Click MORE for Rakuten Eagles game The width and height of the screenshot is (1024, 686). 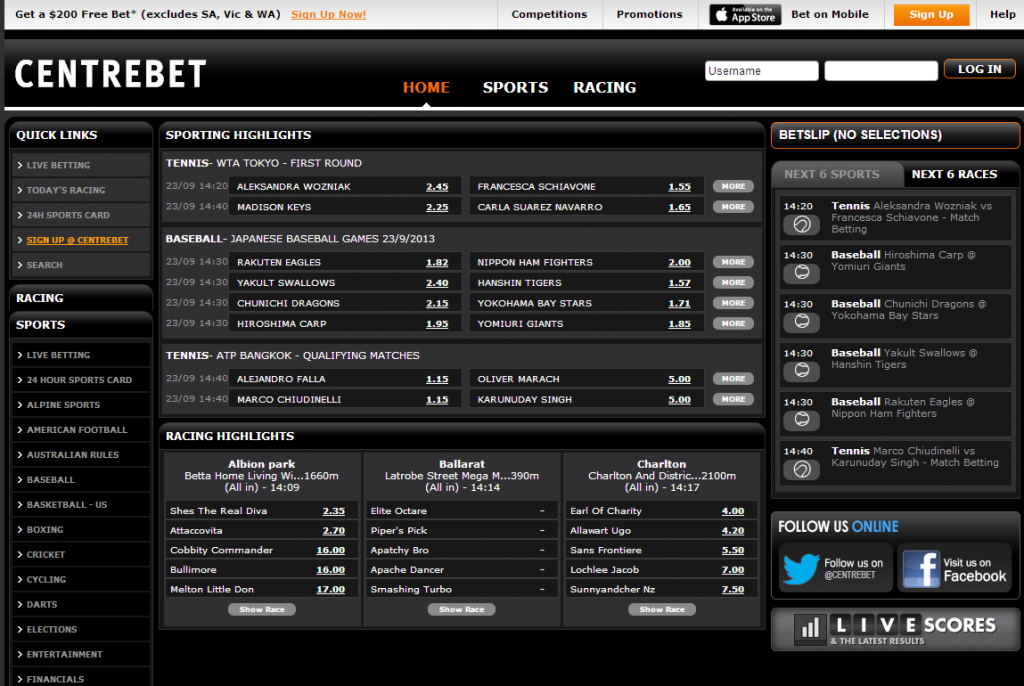[733, 262]
